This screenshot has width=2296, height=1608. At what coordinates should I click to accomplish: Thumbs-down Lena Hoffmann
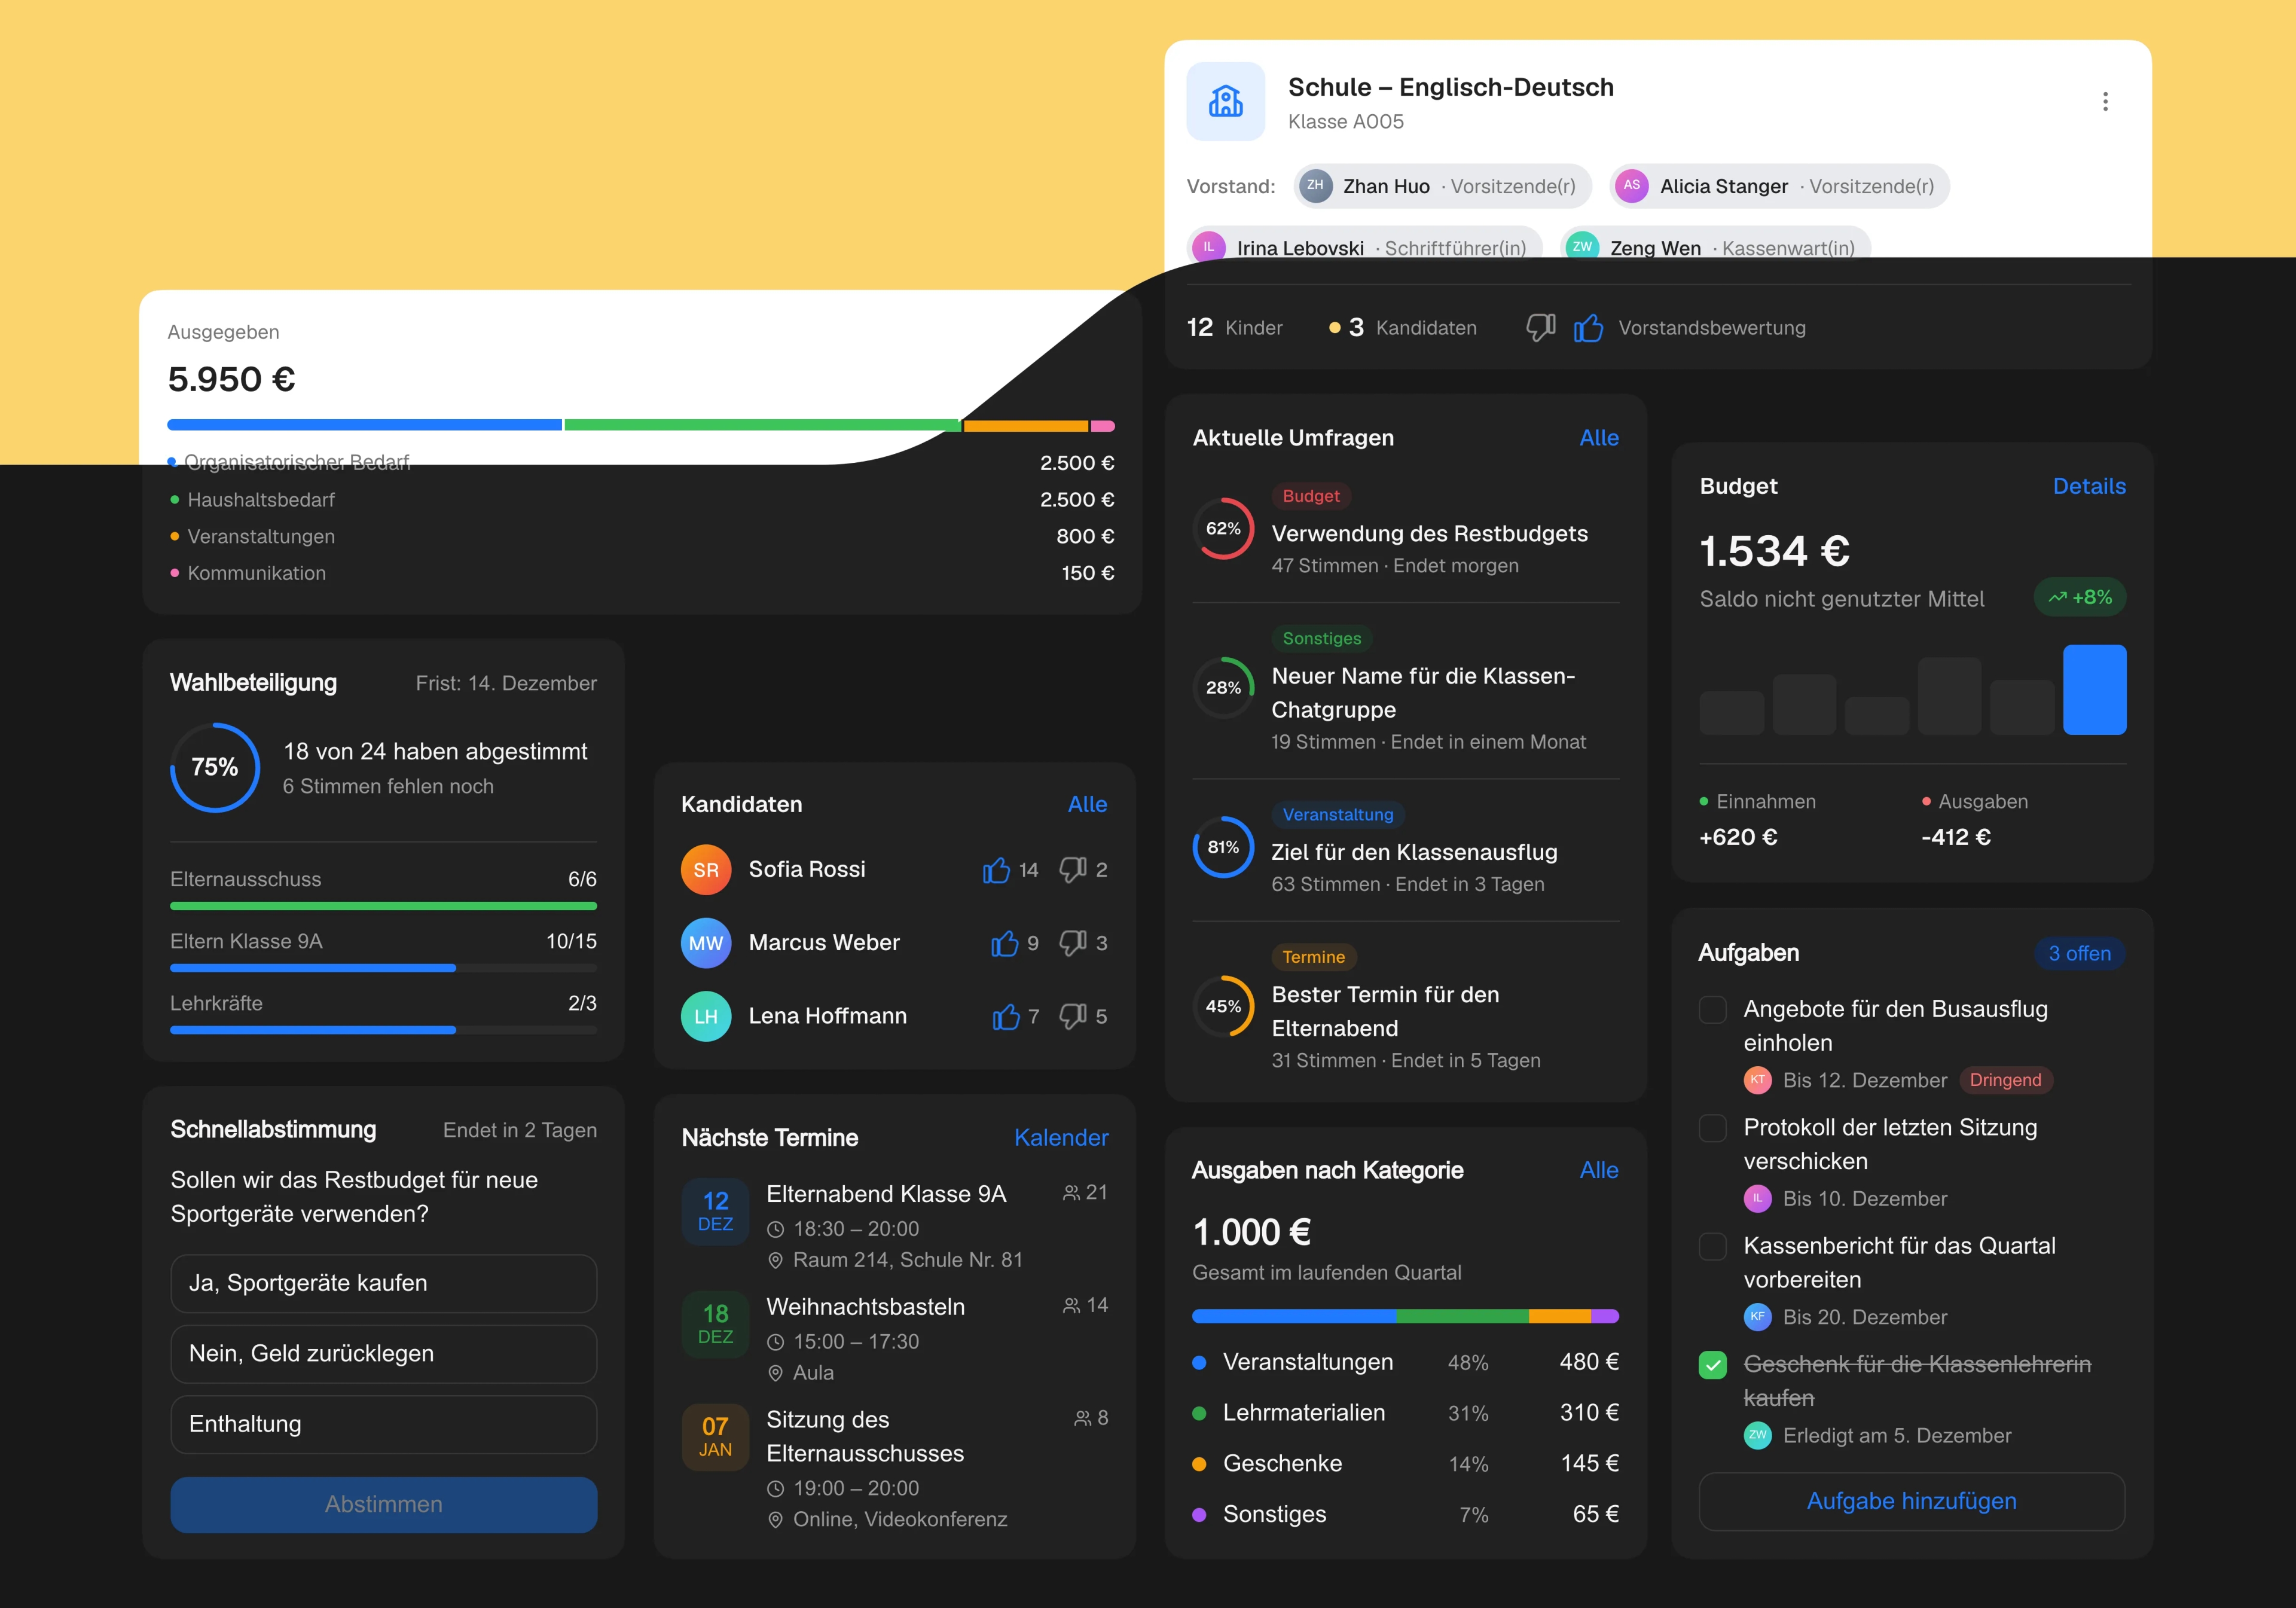(x=1073, y=1016)
